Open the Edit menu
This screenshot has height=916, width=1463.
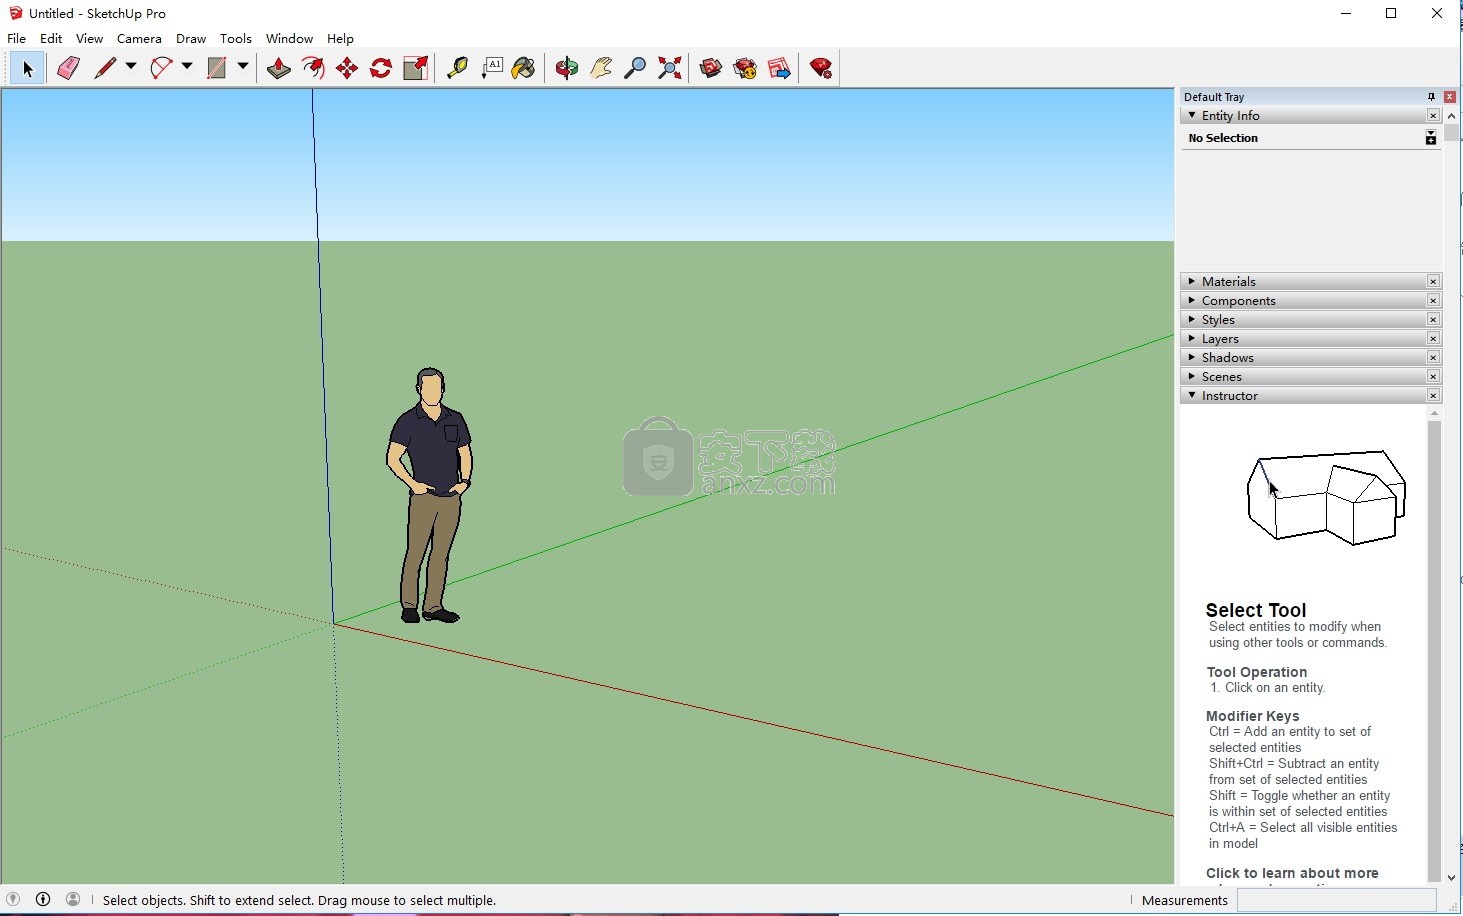pyautogui.click(x=51, y=38)
